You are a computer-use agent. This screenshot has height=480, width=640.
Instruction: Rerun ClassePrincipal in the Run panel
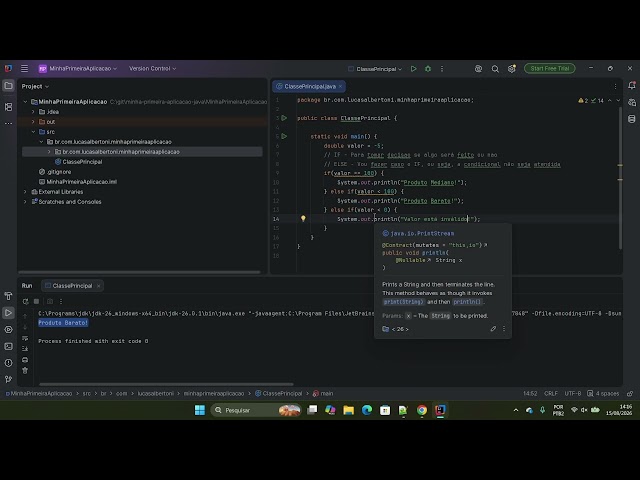[25, 301]
